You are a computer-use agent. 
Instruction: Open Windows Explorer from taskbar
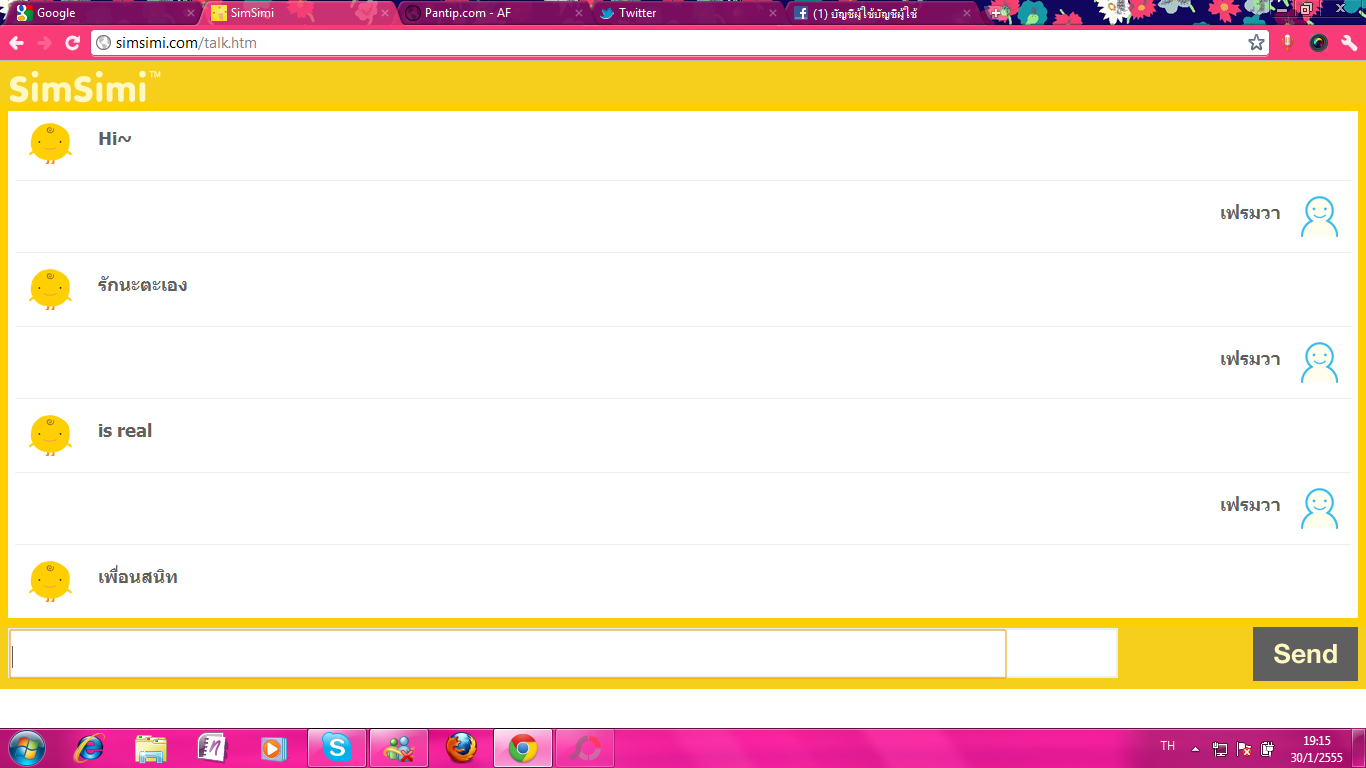point(151,748)
